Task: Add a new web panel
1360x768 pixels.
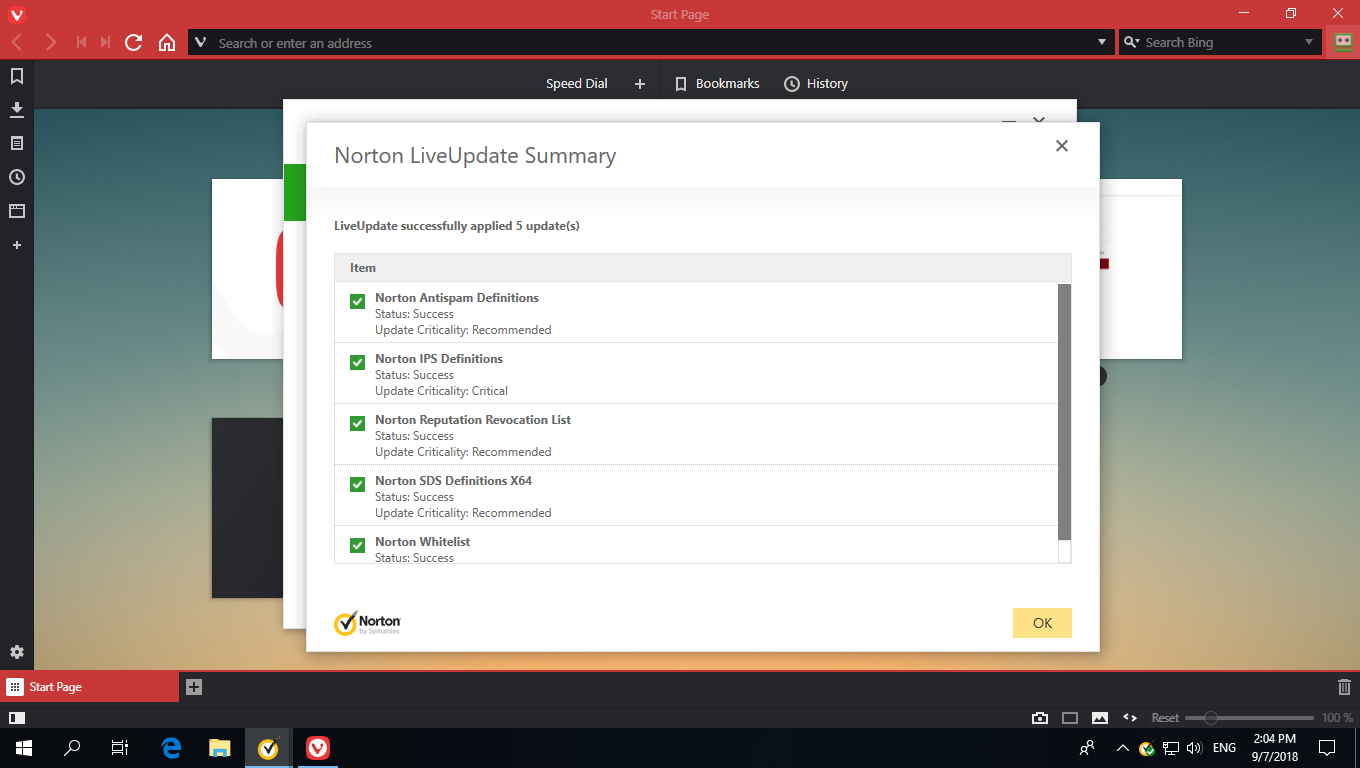Action: coord(17,245)
